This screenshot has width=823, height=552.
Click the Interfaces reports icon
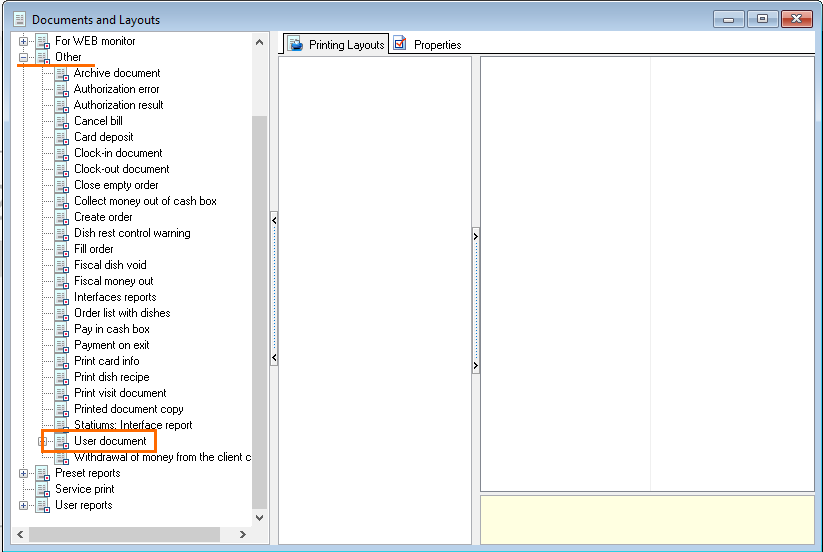pyautogui.click(x=62, y=298)
